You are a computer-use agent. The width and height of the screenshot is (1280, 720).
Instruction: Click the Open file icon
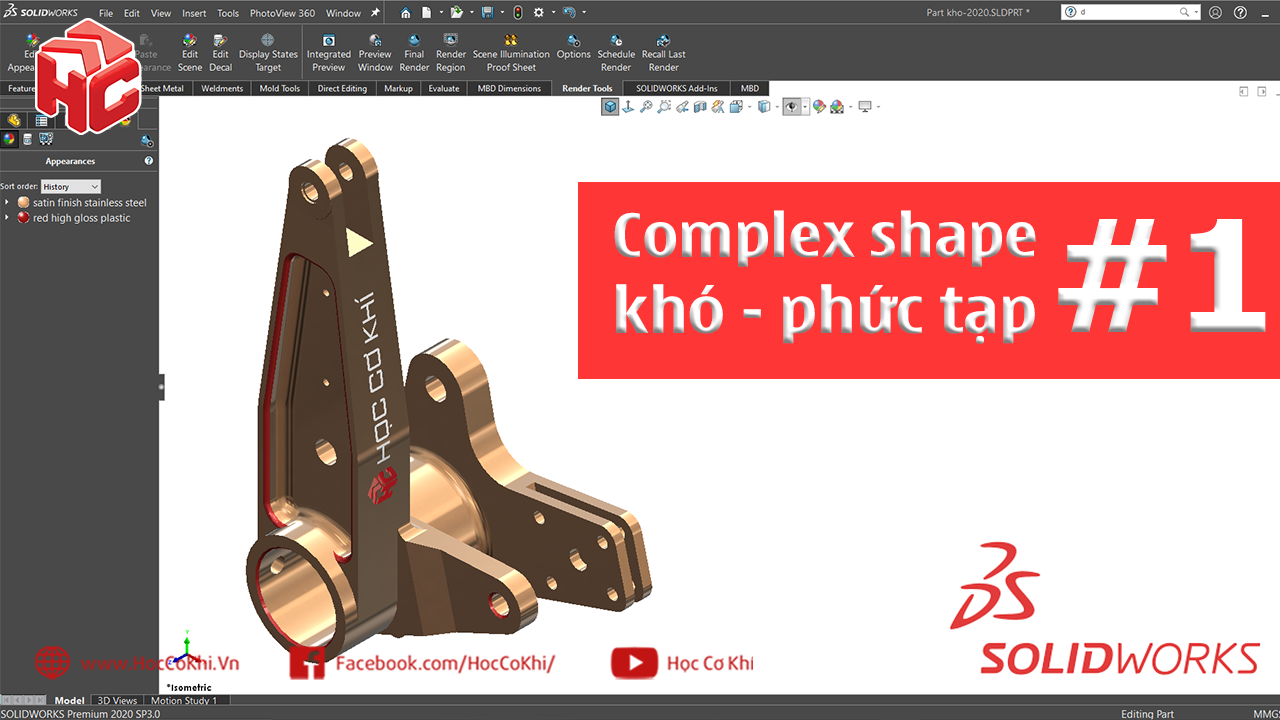click(x=456, y=13)
